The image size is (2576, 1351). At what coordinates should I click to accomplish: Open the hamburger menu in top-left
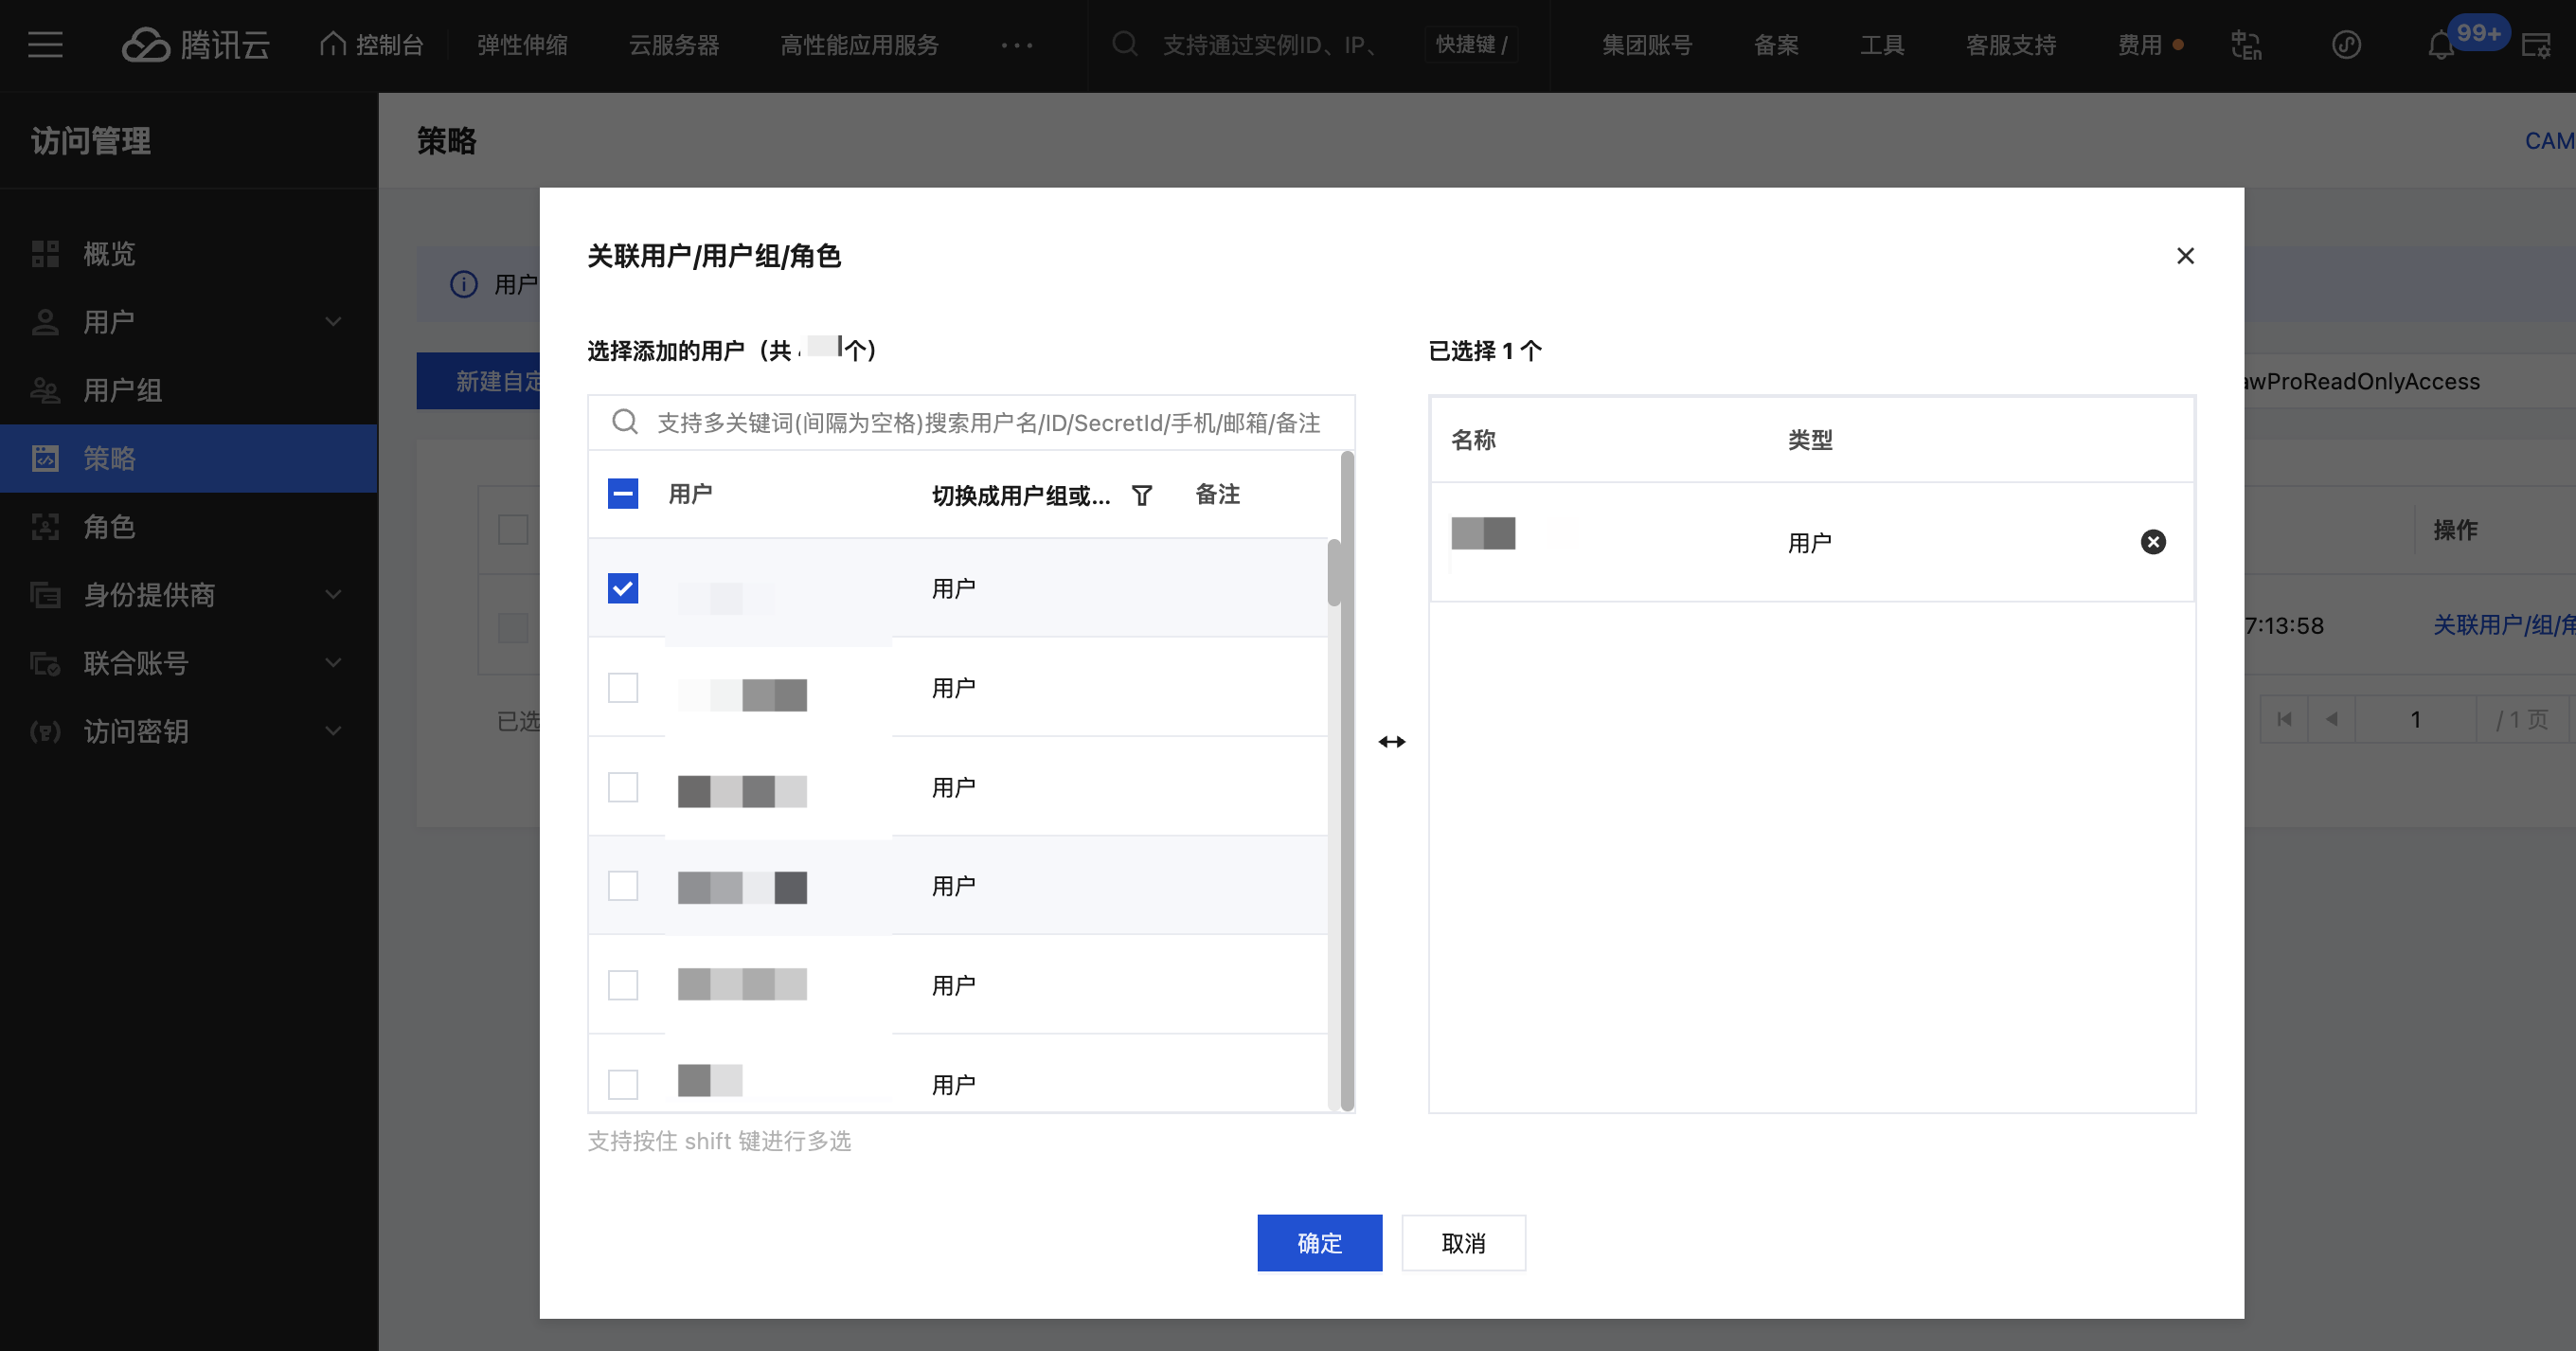click(45, 45)
